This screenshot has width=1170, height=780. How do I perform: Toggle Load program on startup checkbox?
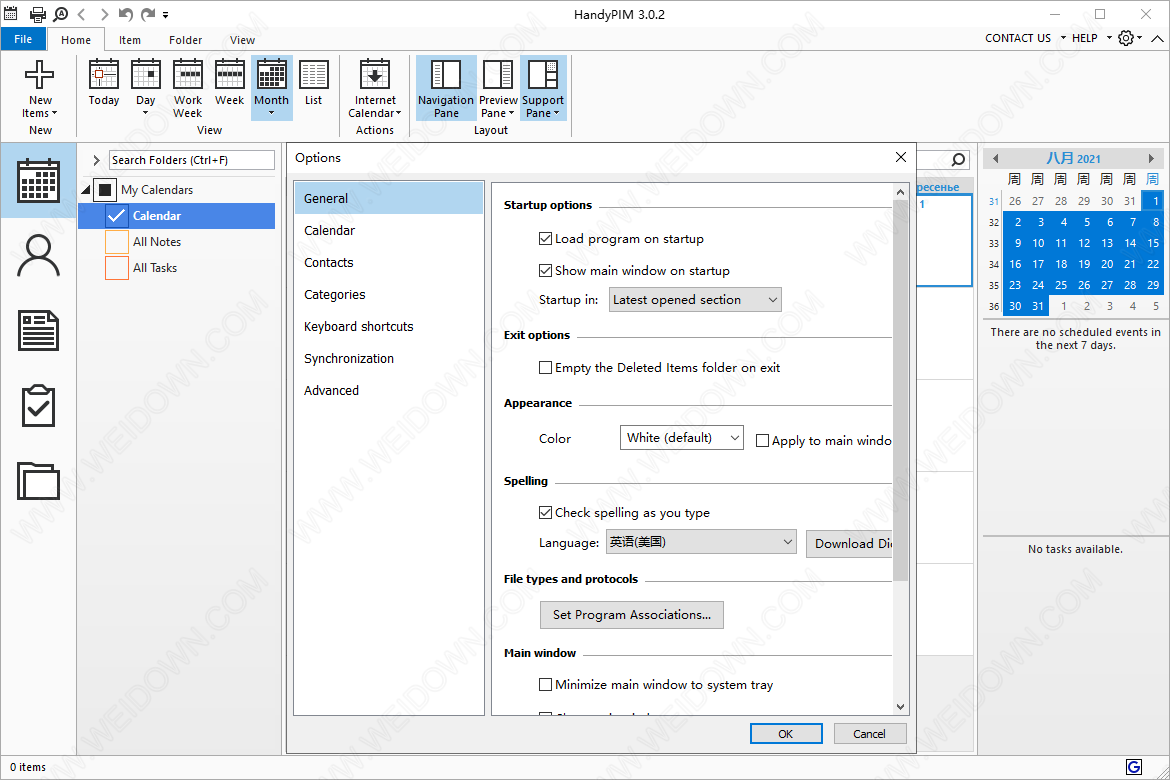(545, 239)
